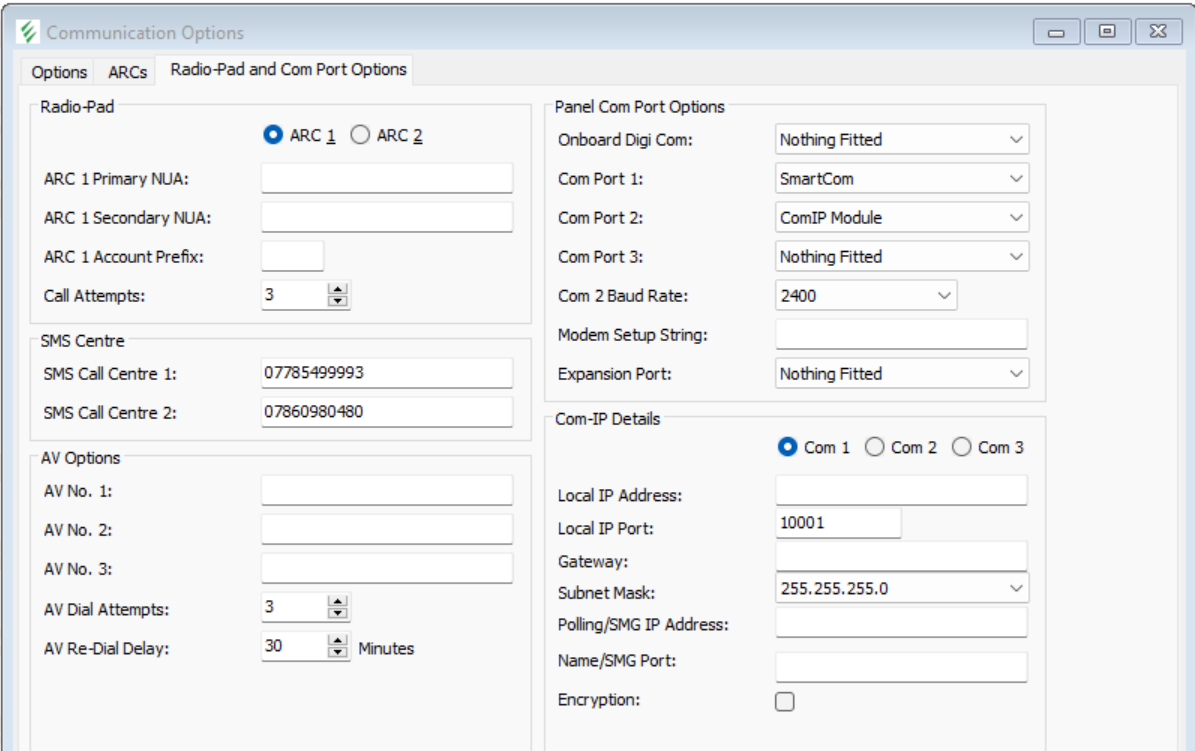
Task: Click the Modem Setup String field
Action: click(x=901, y=335)
